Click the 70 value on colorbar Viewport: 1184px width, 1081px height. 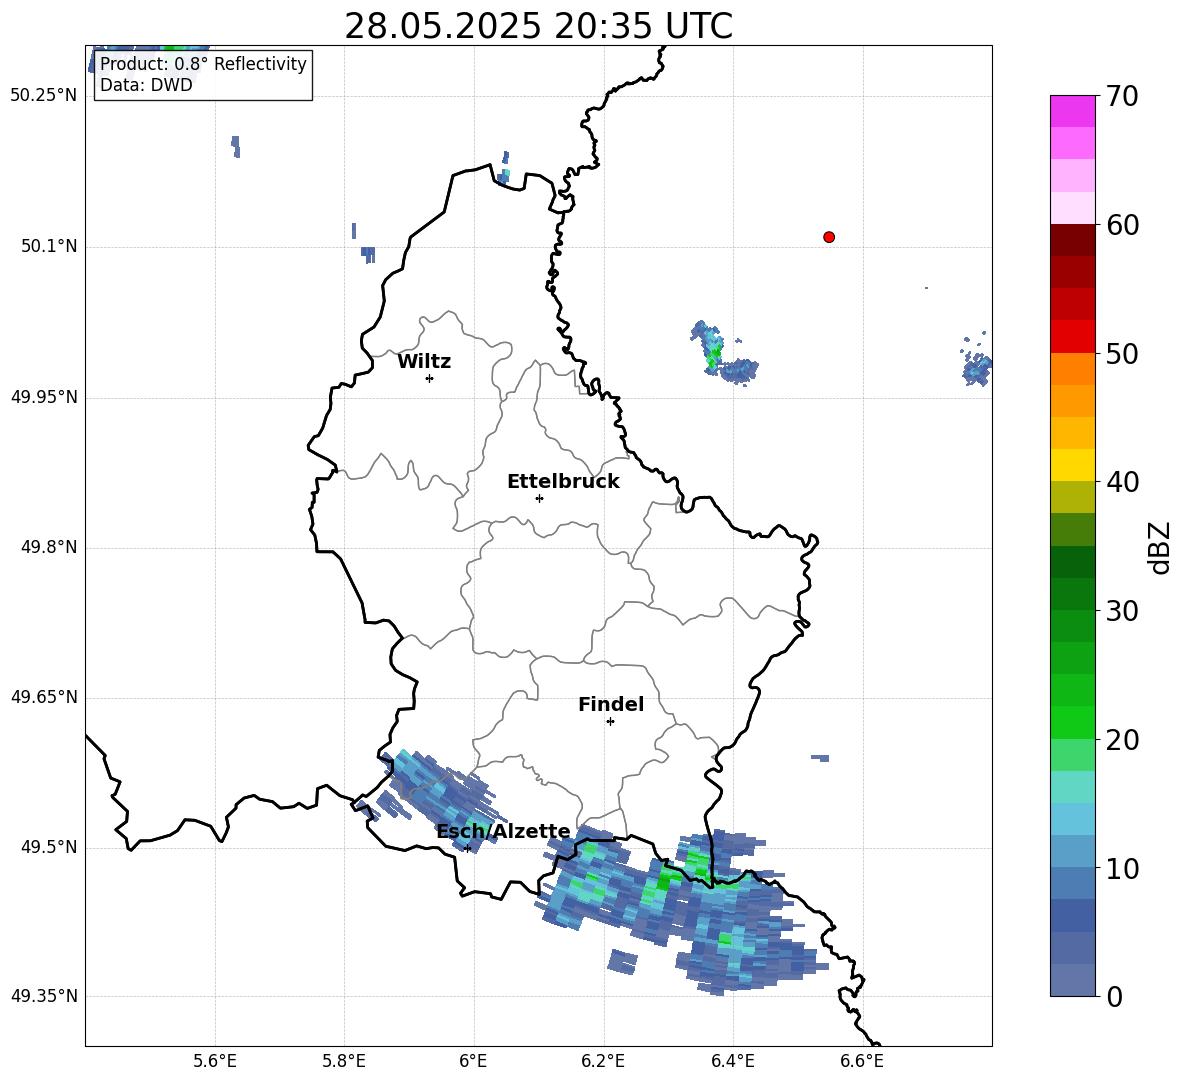(1122, 96)
